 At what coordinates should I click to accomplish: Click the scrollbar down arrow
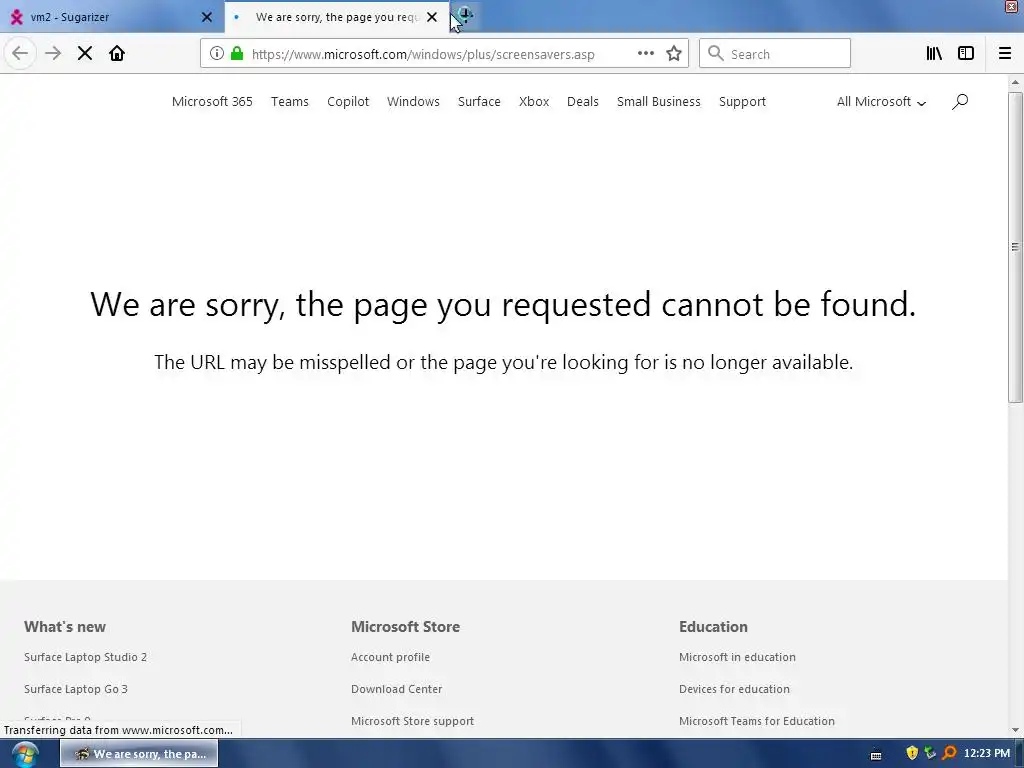(x=1015, y=730)
